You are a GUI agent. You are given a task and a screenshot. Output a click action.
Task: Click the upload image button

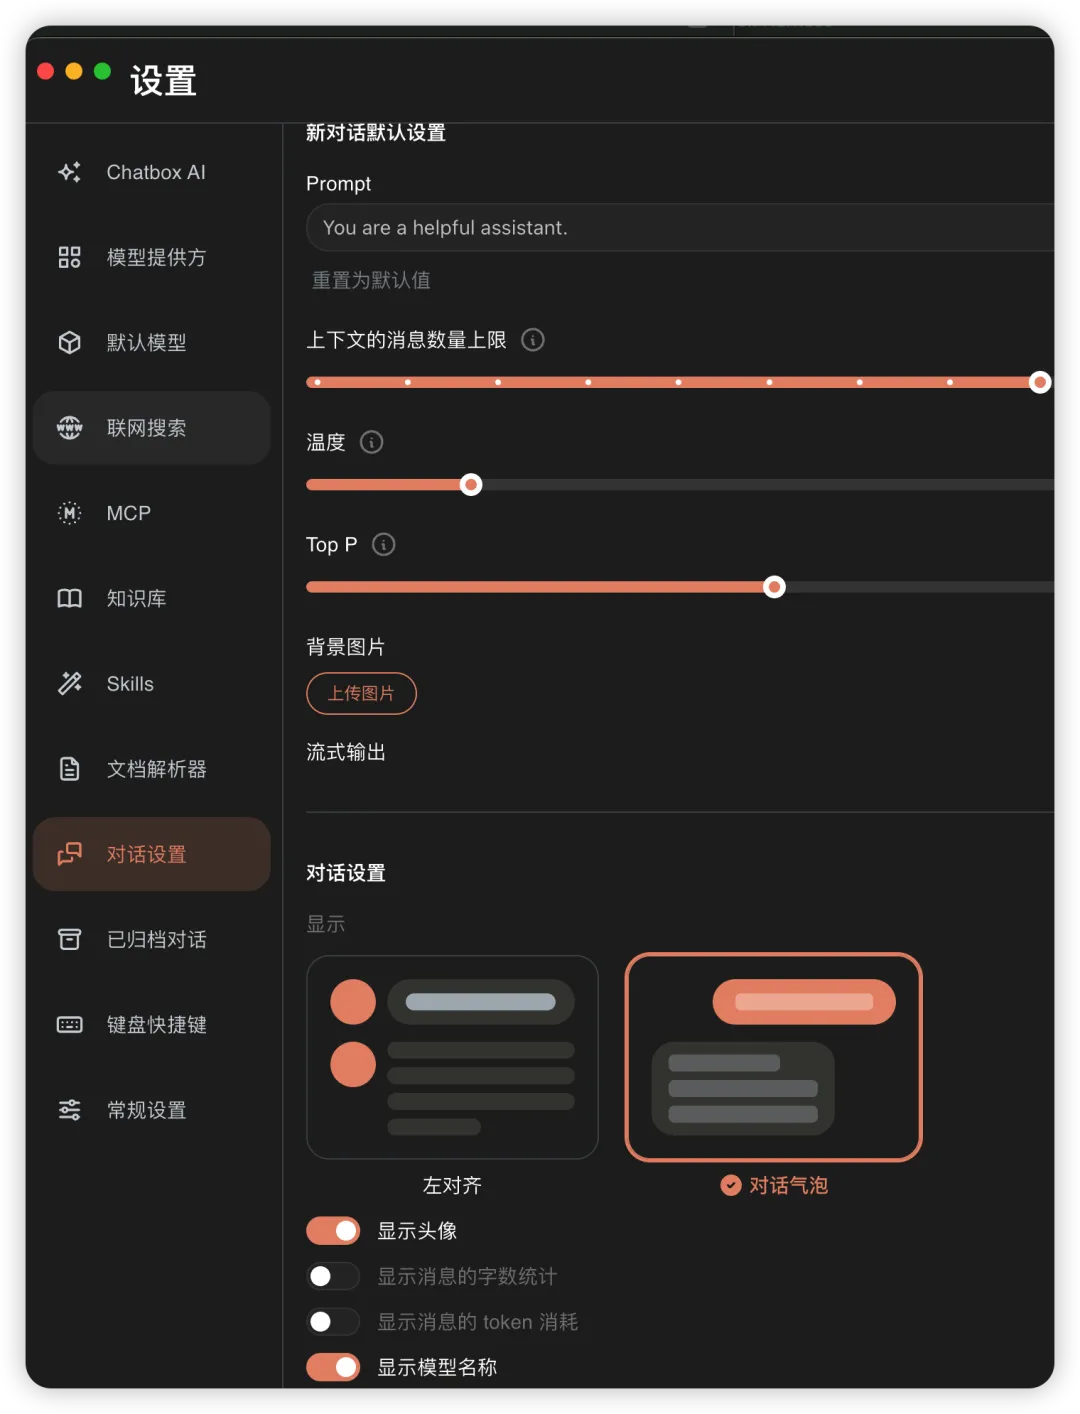pyautogui.click(x=361, y=693)
